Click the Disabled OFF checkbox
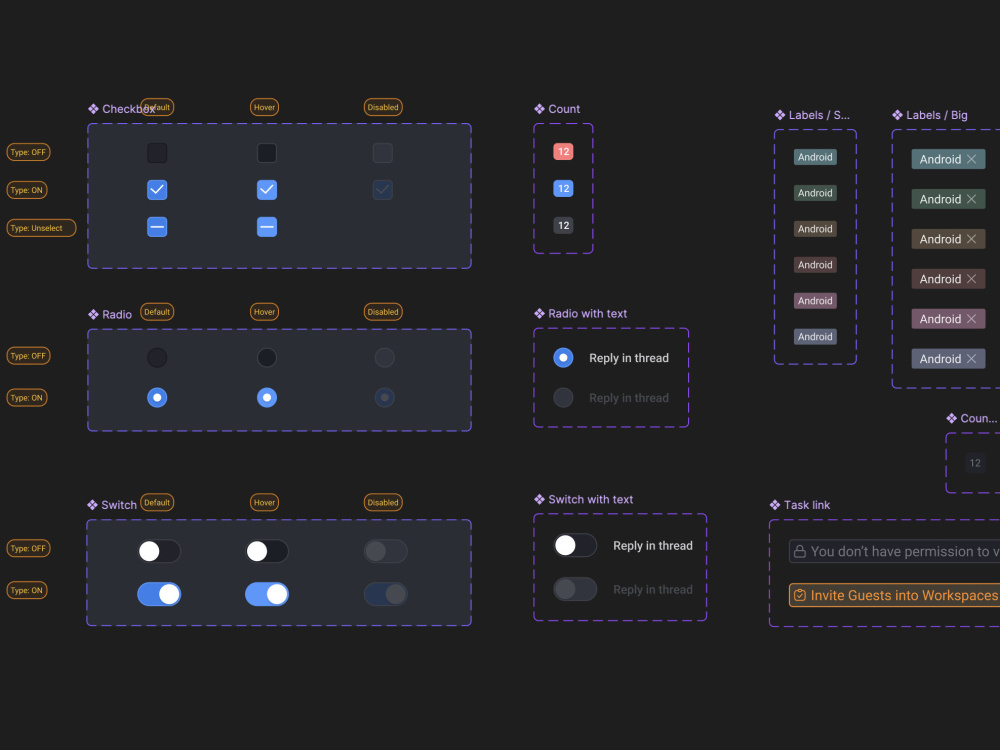The image size is (1000, 750). [383, 153]
